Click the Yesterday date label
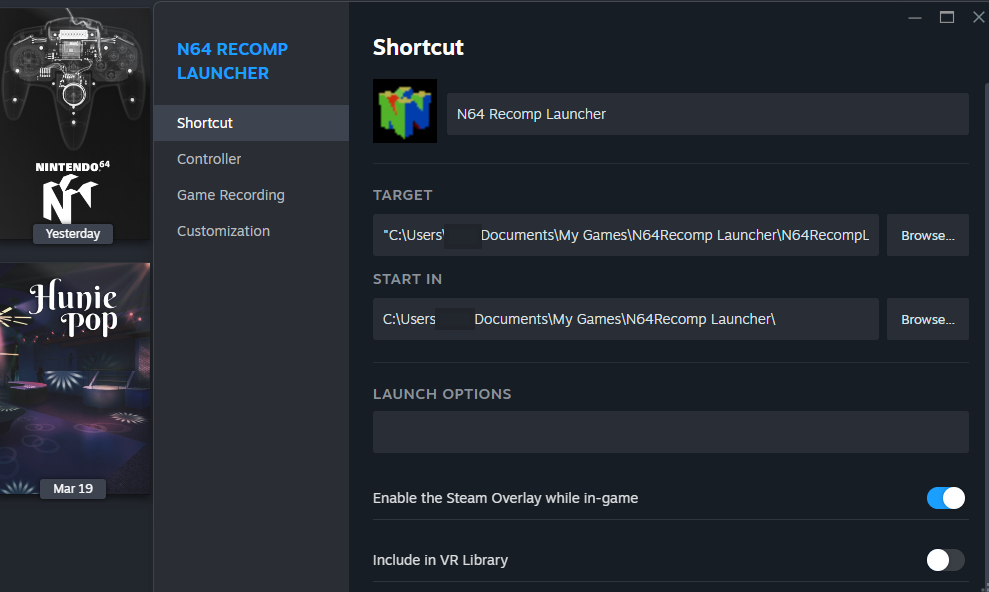This screenshot has width=989, height=592. coord(73,234)
